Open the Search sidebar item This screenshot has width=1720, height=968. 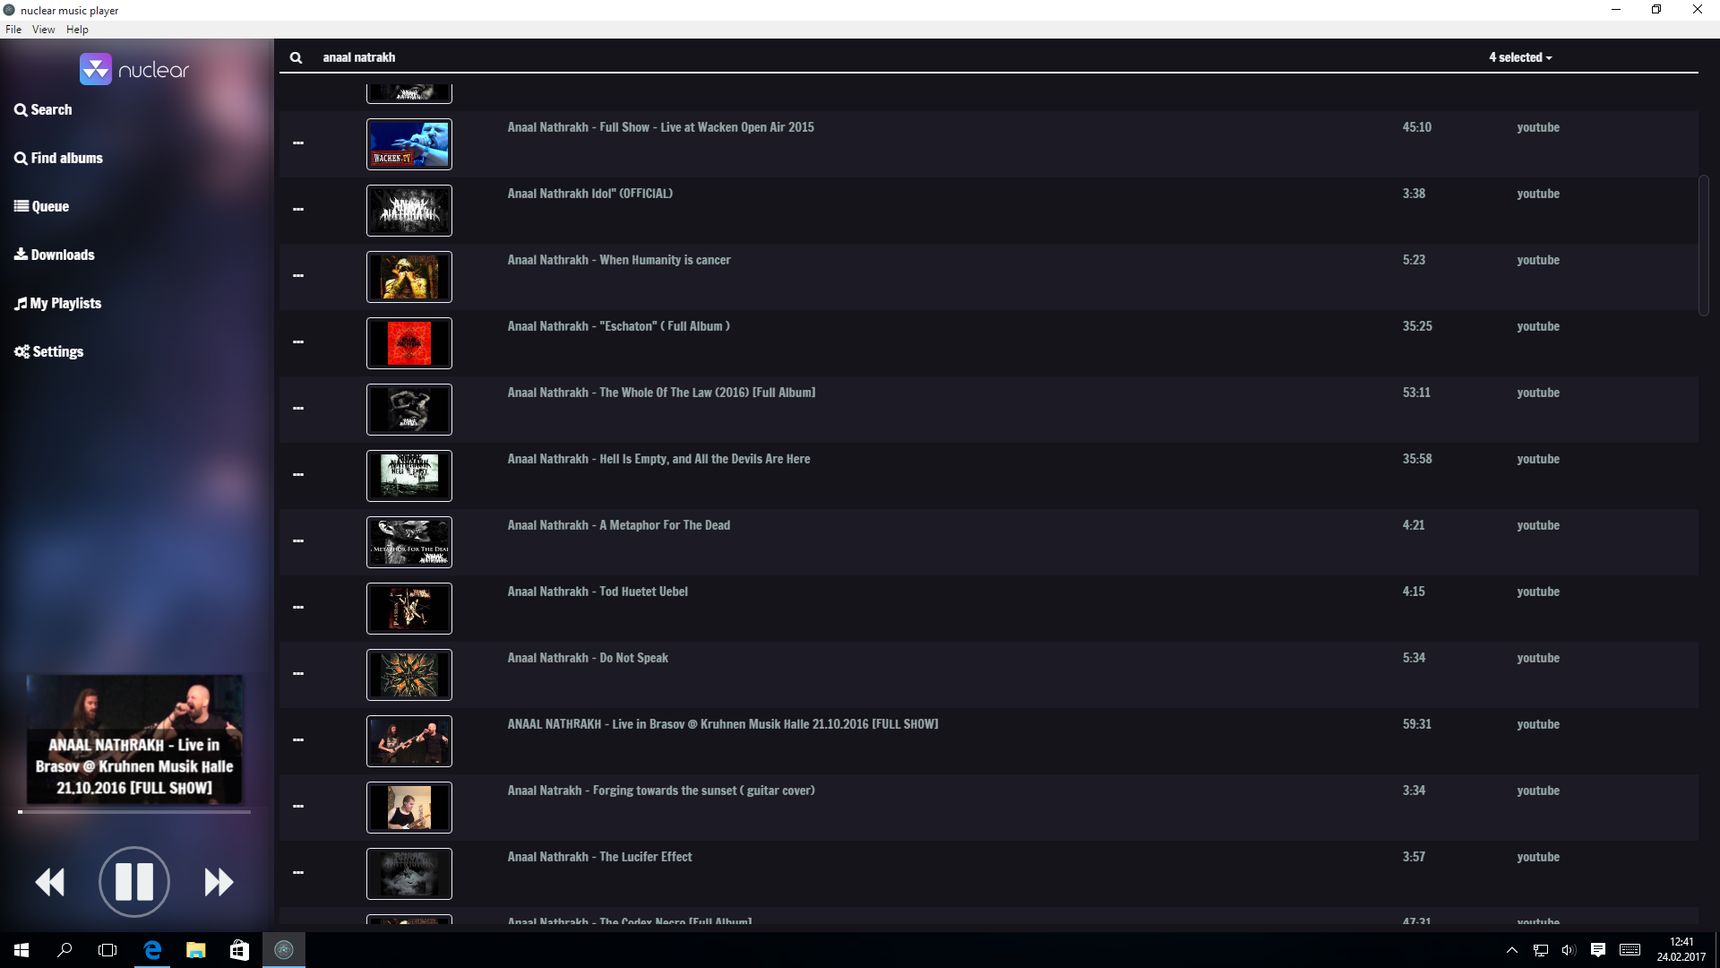coord(43,110)
